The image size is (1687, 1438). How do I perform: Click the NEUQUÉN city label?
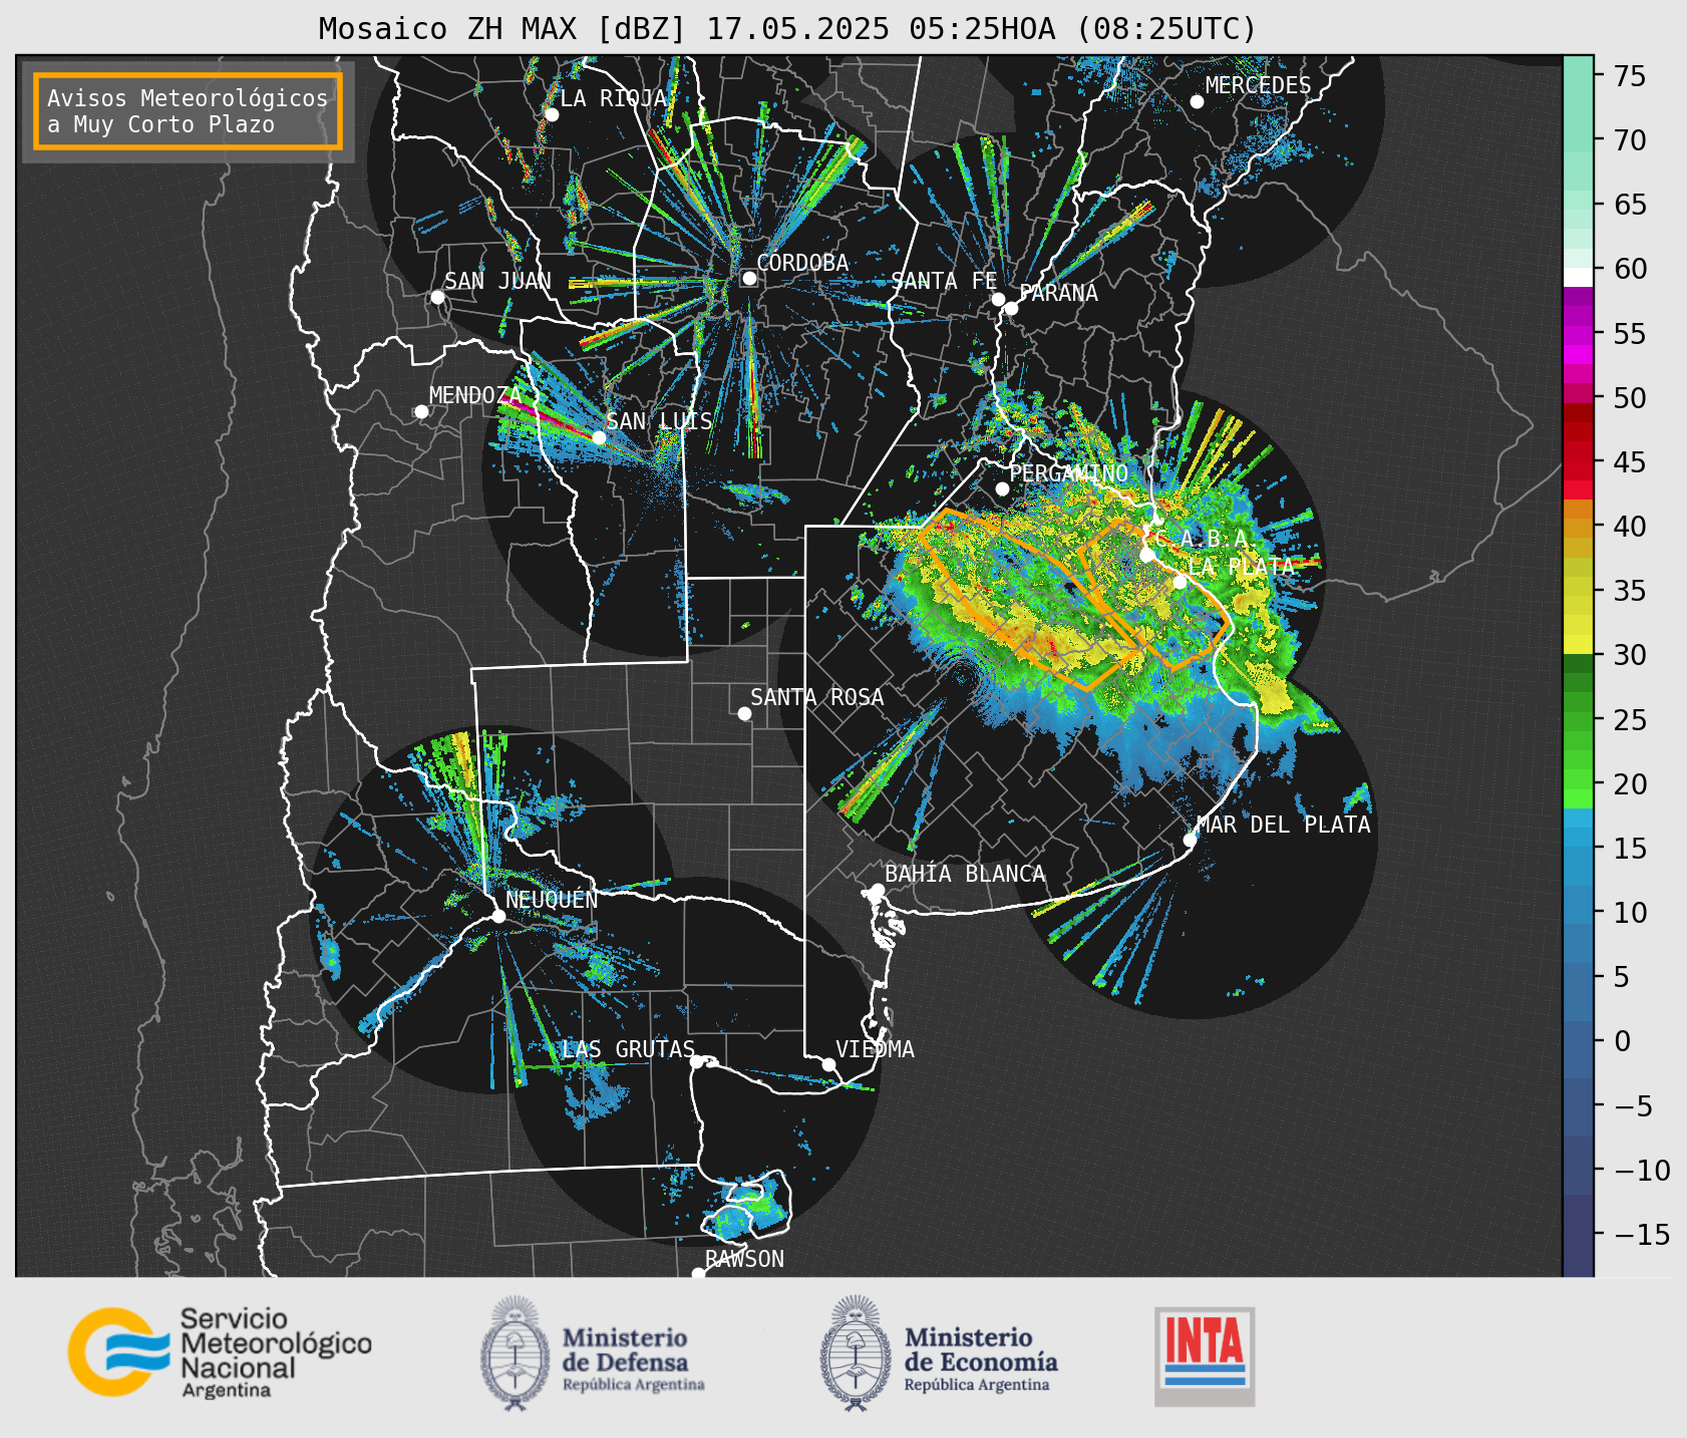[x=551, y=899]
